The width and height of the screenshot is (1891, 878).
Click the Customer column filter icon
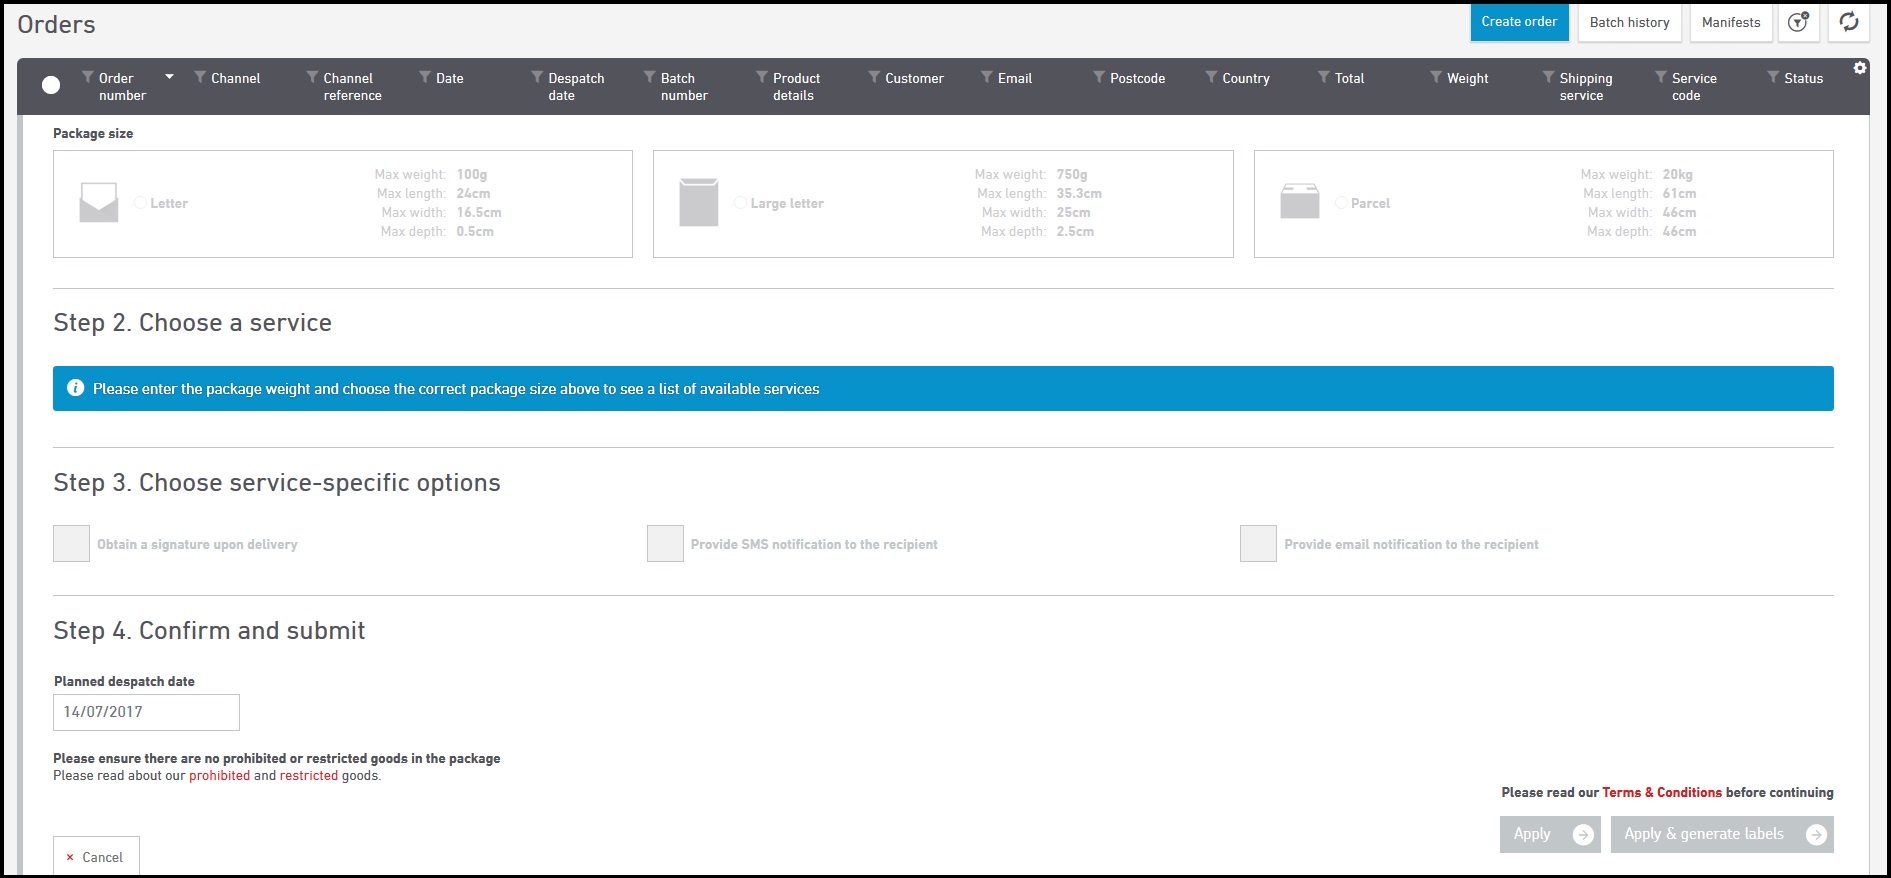[874, 78]
